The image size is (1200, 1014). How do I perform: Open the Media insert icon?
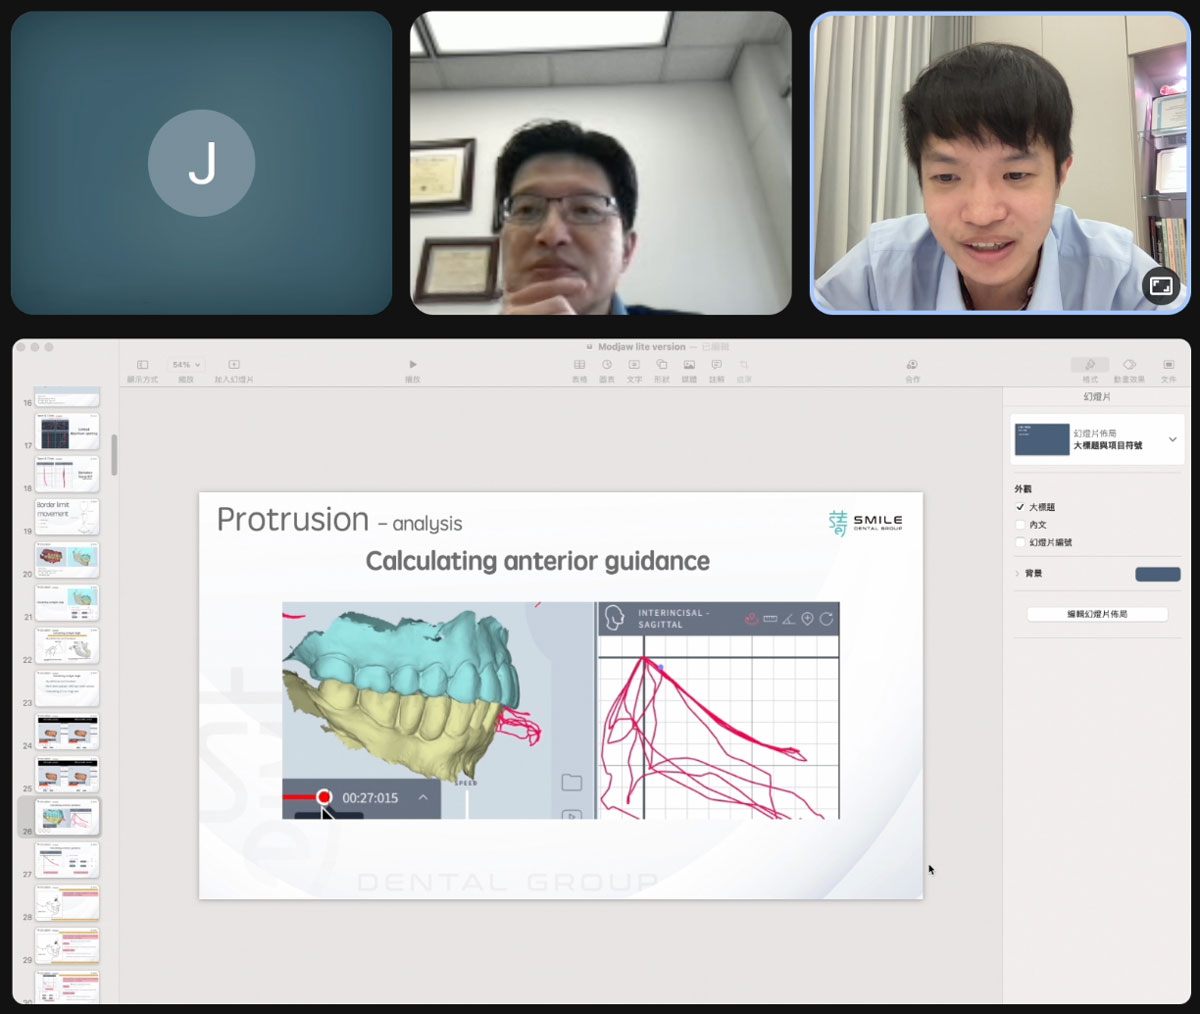(x=689, y=365)
